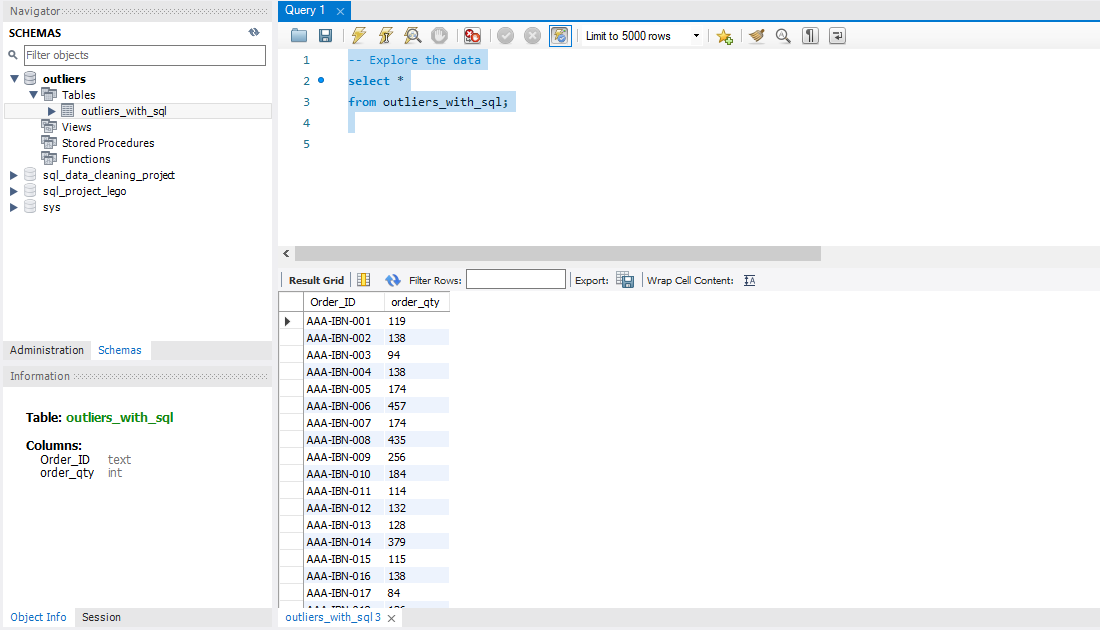Screen dimensions: 1100x630
Task: Open the Session tab
Action: click(x=101, y=617)
